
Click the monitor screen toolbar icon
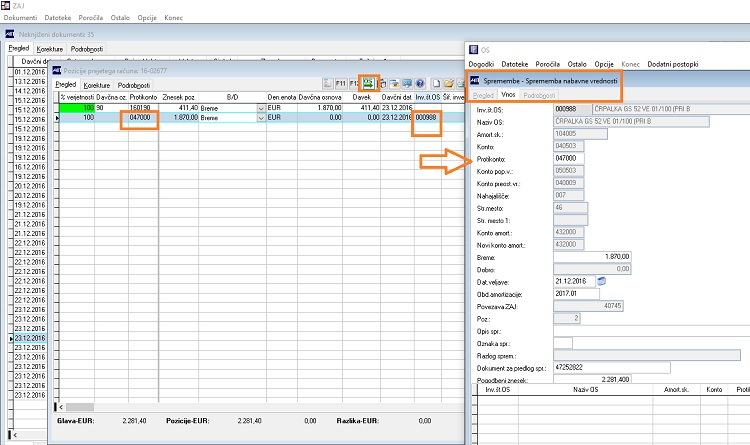(x=405, y=83)
